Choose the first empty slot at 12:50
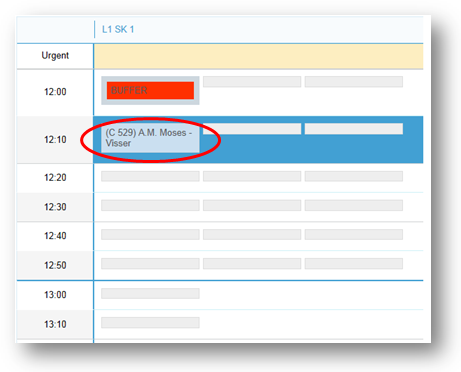 pyautogui.click(x=150, y=264)
